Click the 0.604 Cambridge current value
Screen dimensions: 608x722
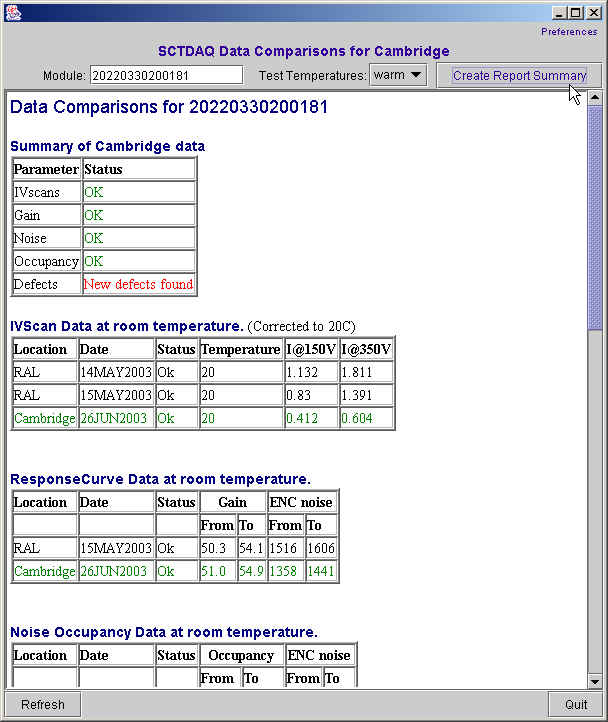[x=357, y=418]
